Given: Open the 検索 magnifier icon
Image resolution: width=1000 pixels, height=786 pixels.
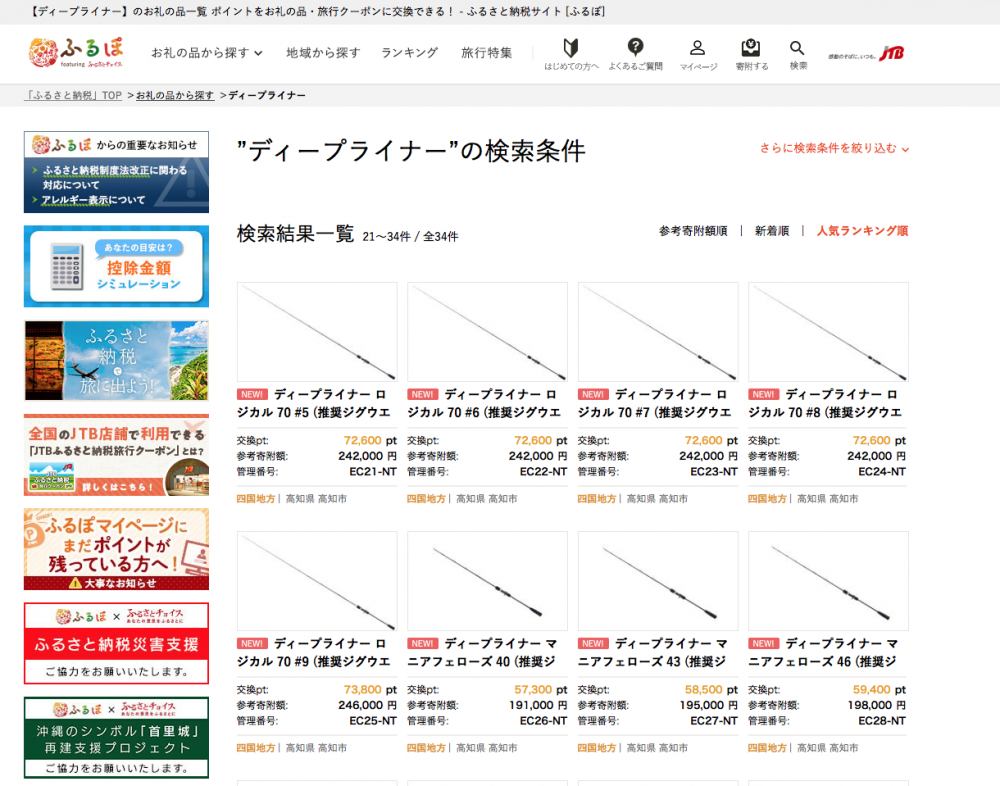Looking at the screenshot, I should pyautogui.click(x=798, y=54).
